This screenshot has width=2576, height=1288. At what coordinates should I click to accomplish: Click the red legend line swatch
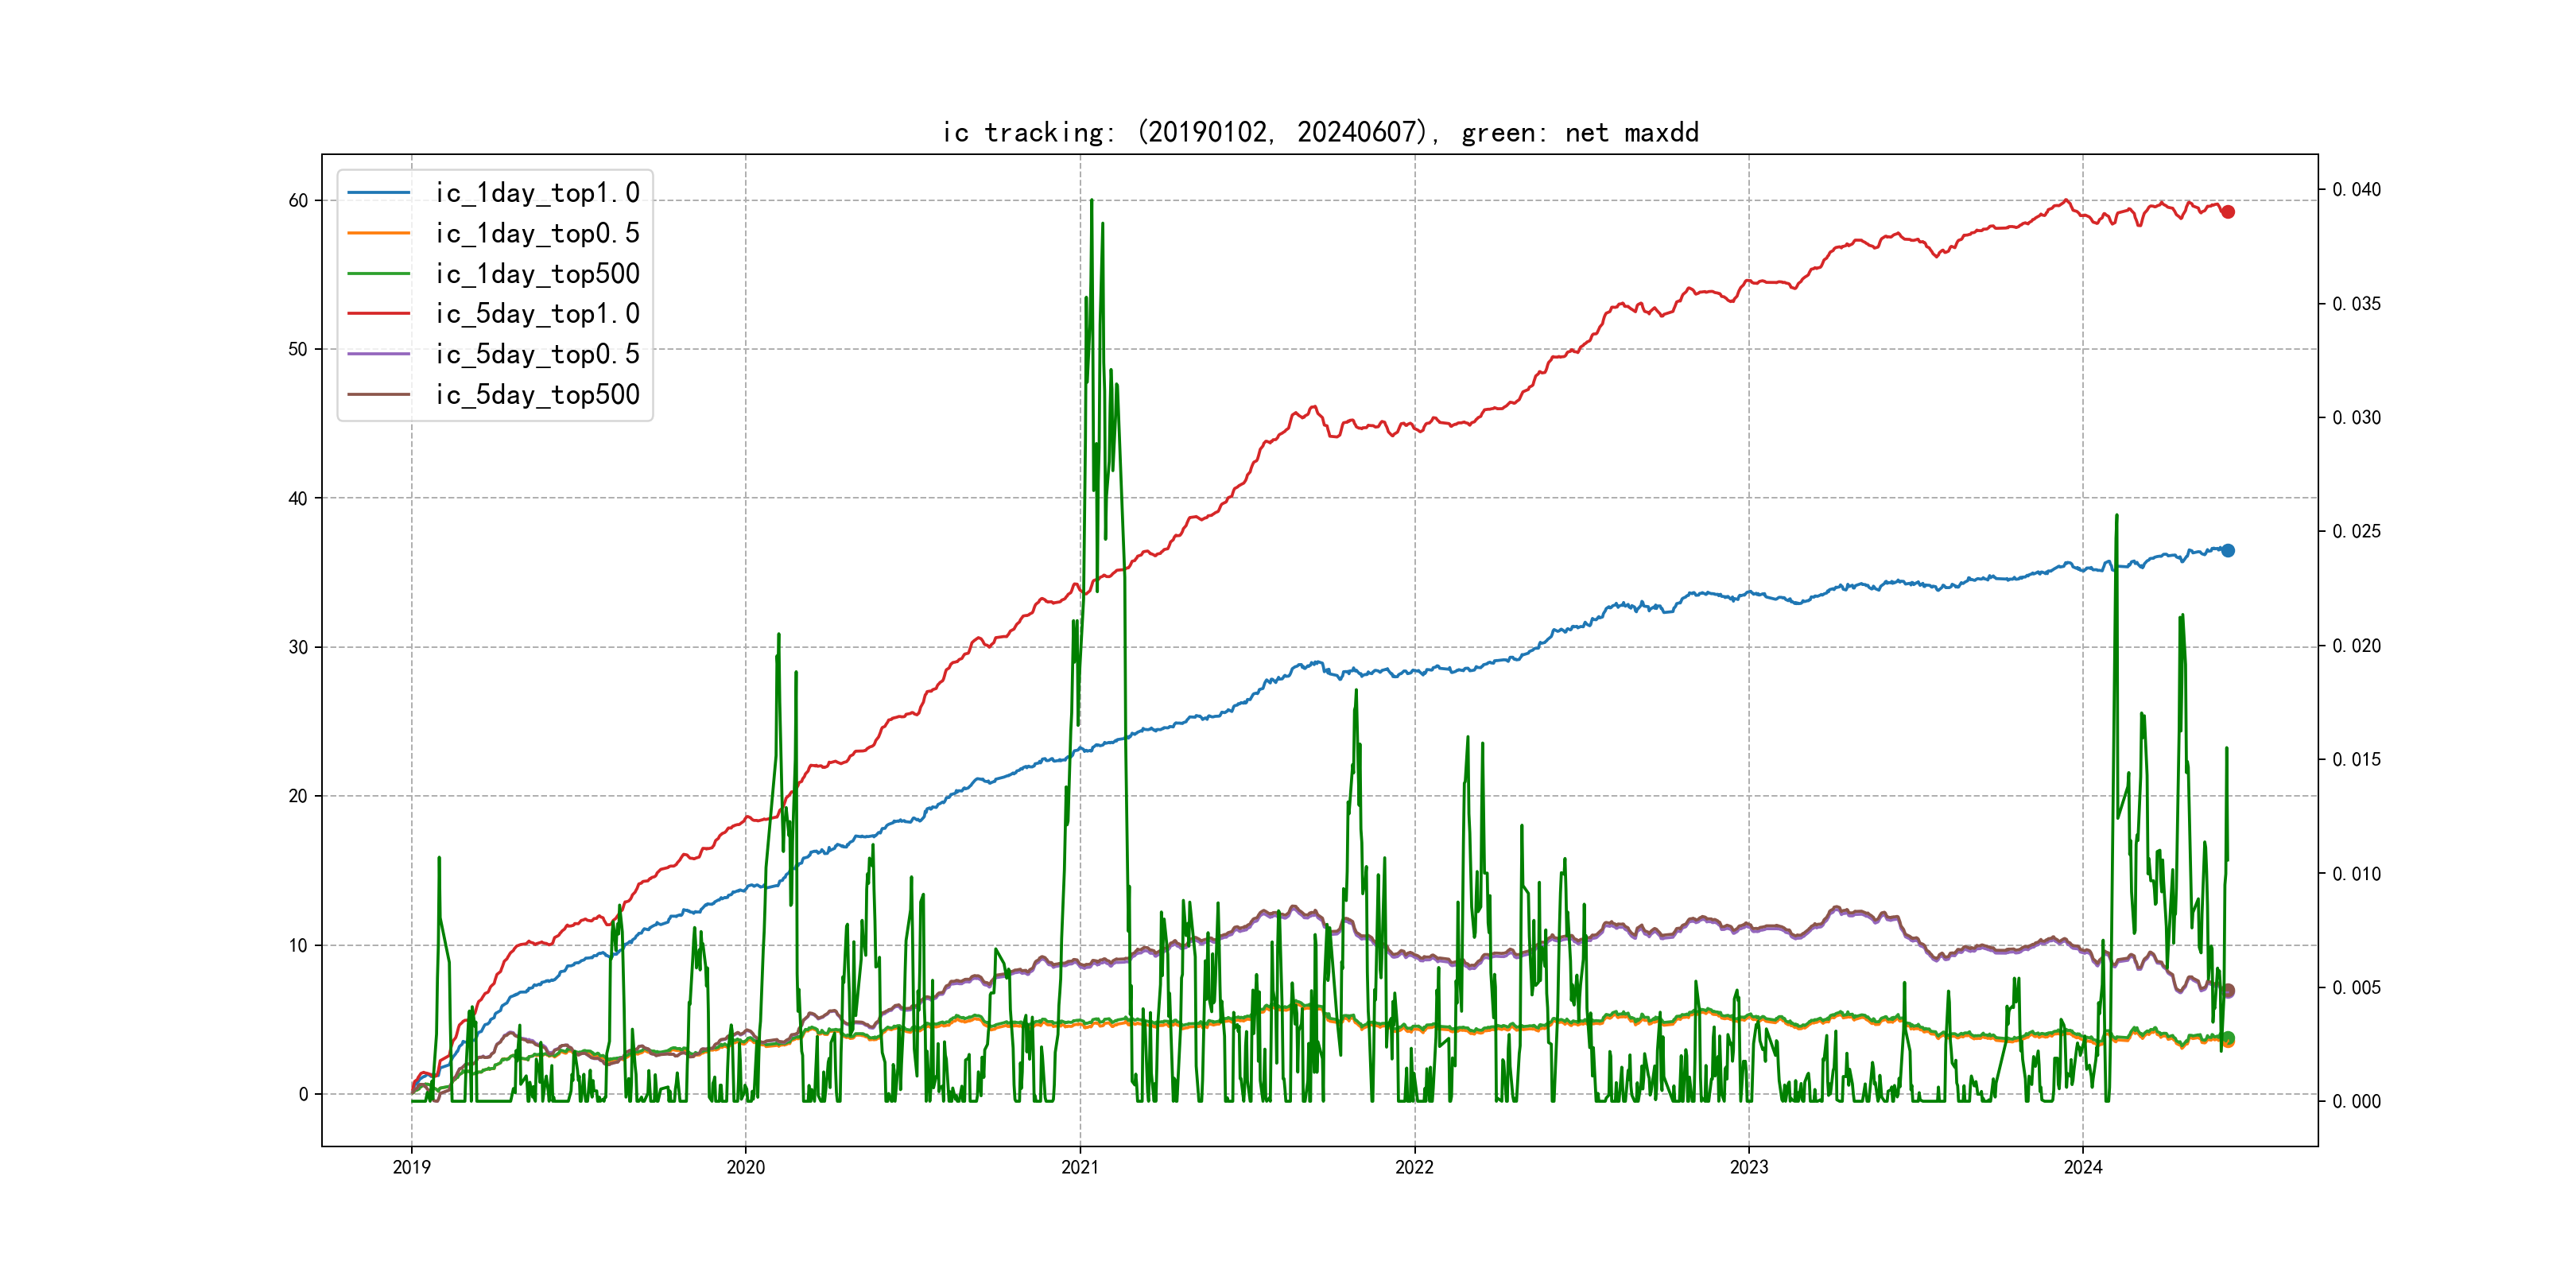pyautogui.click(x=378, y=313)
